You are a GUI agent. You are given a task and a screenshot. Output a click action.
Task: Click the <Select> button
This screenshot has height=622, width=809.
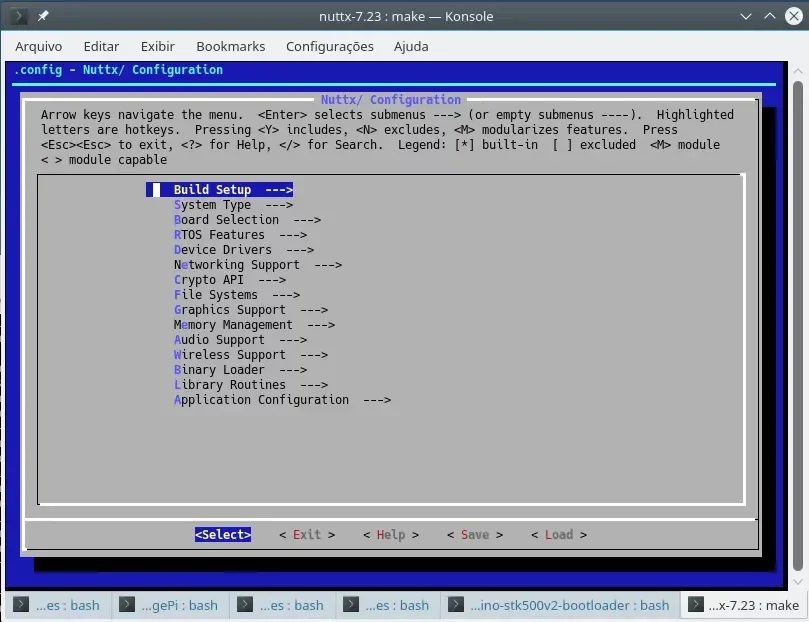pyautogui.click(x=223, y=534)
